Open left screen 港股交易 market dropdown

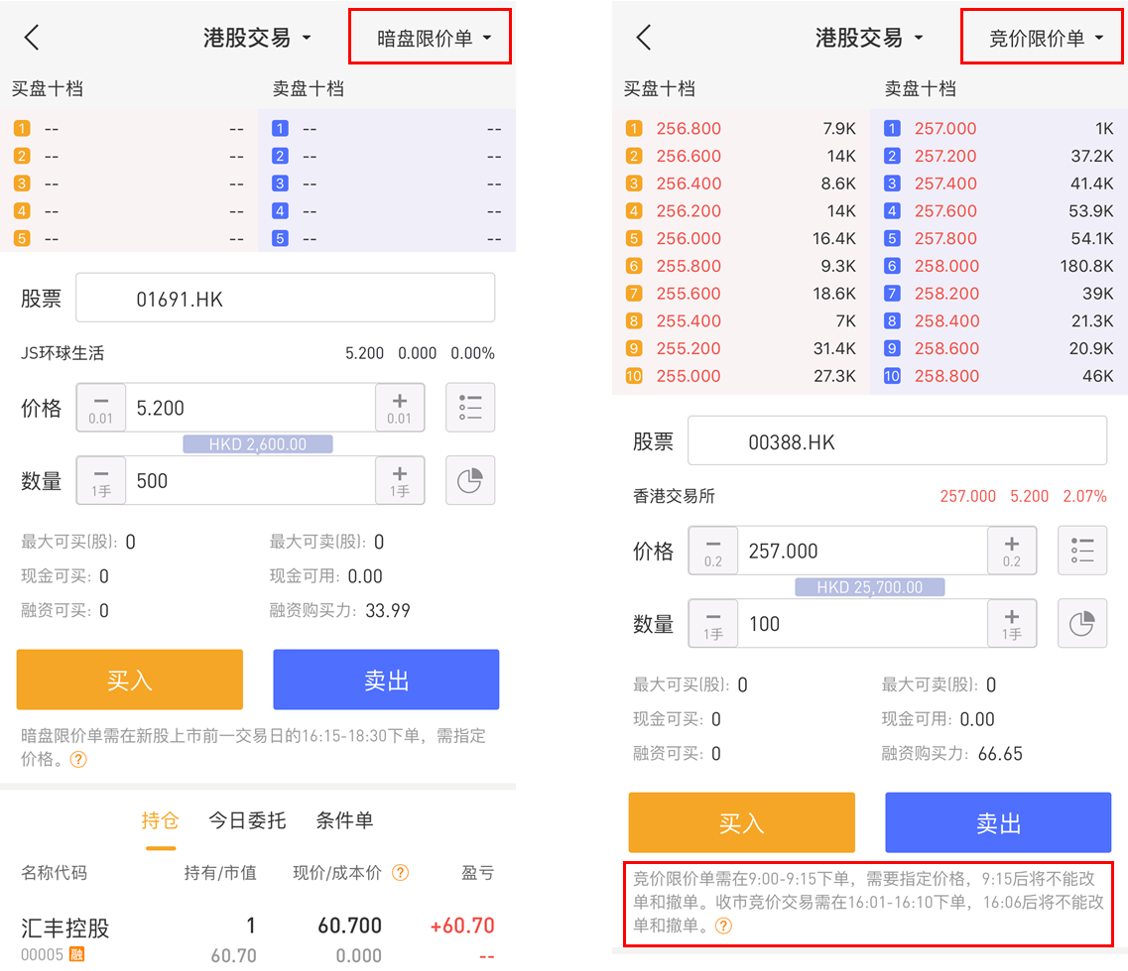tap(258, 38)
